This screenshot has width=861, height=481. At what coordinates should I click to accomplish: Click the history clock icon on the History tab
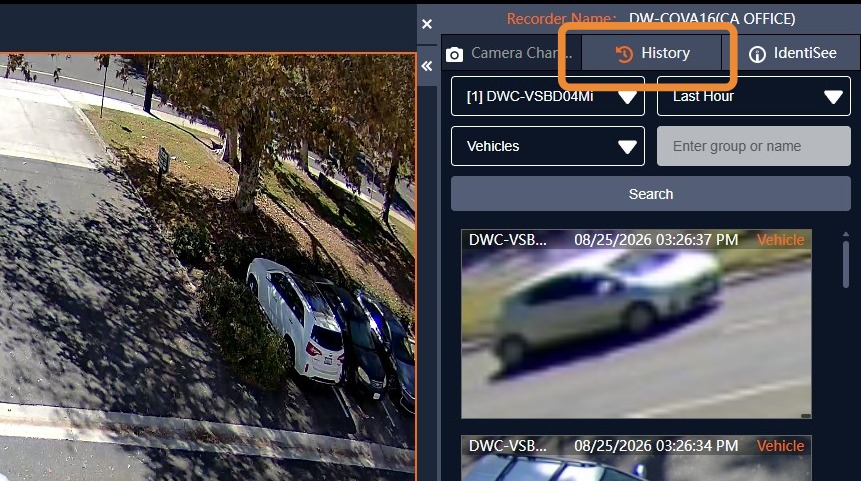pos(624,54)
